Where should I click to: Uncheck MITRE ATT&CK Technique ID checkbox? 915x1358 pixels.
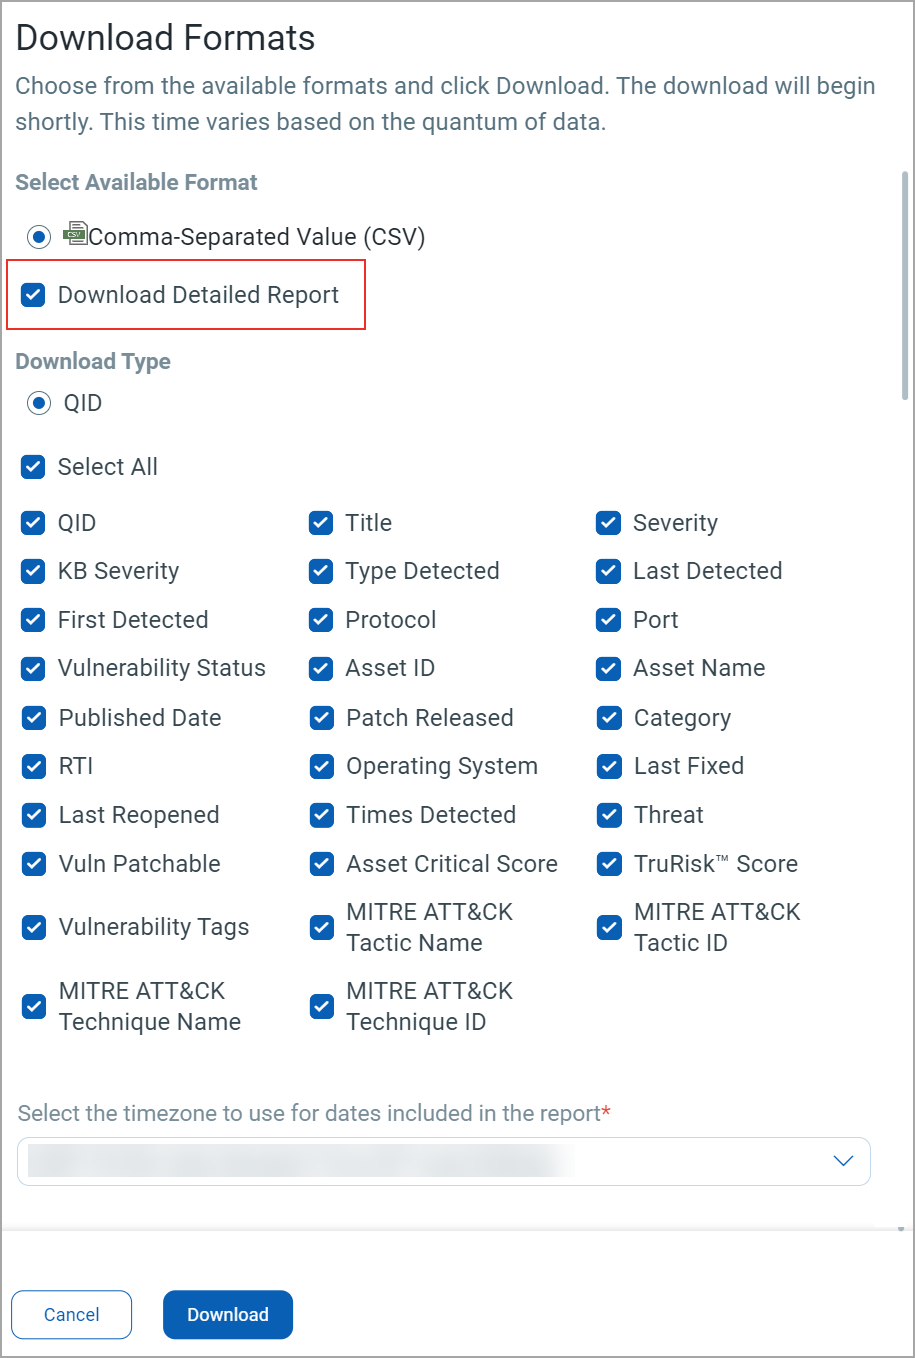pyautogui.click(x=322, y=1006)
